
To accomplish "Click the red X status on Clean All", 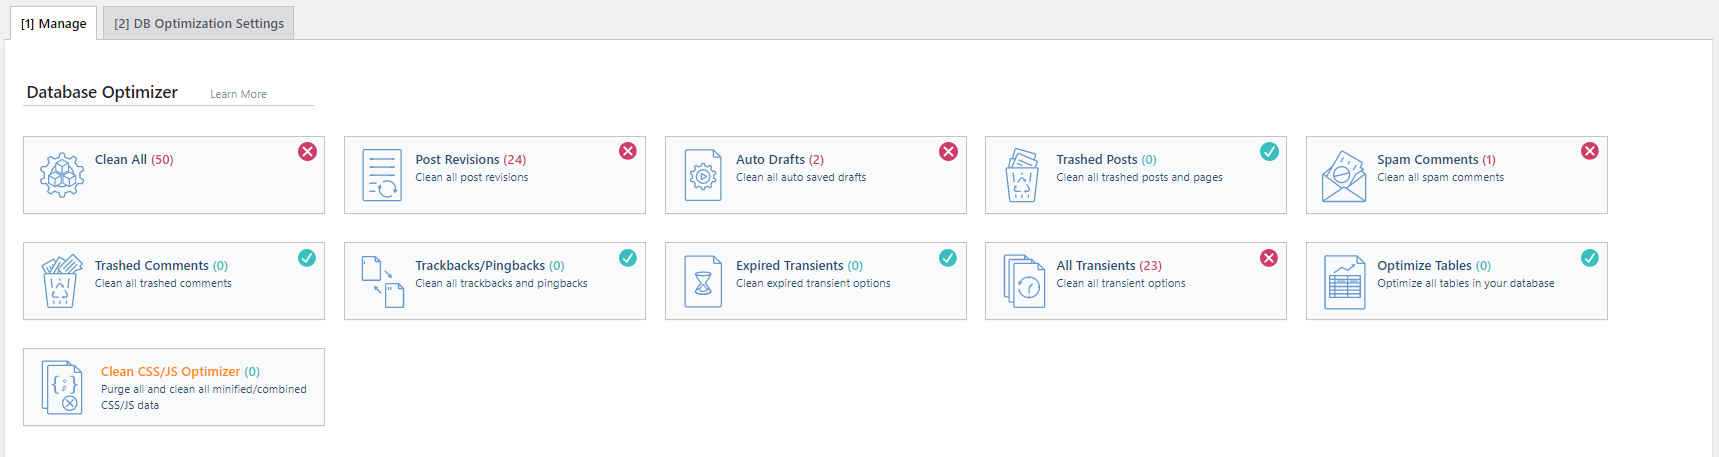I will coord(307,151).
